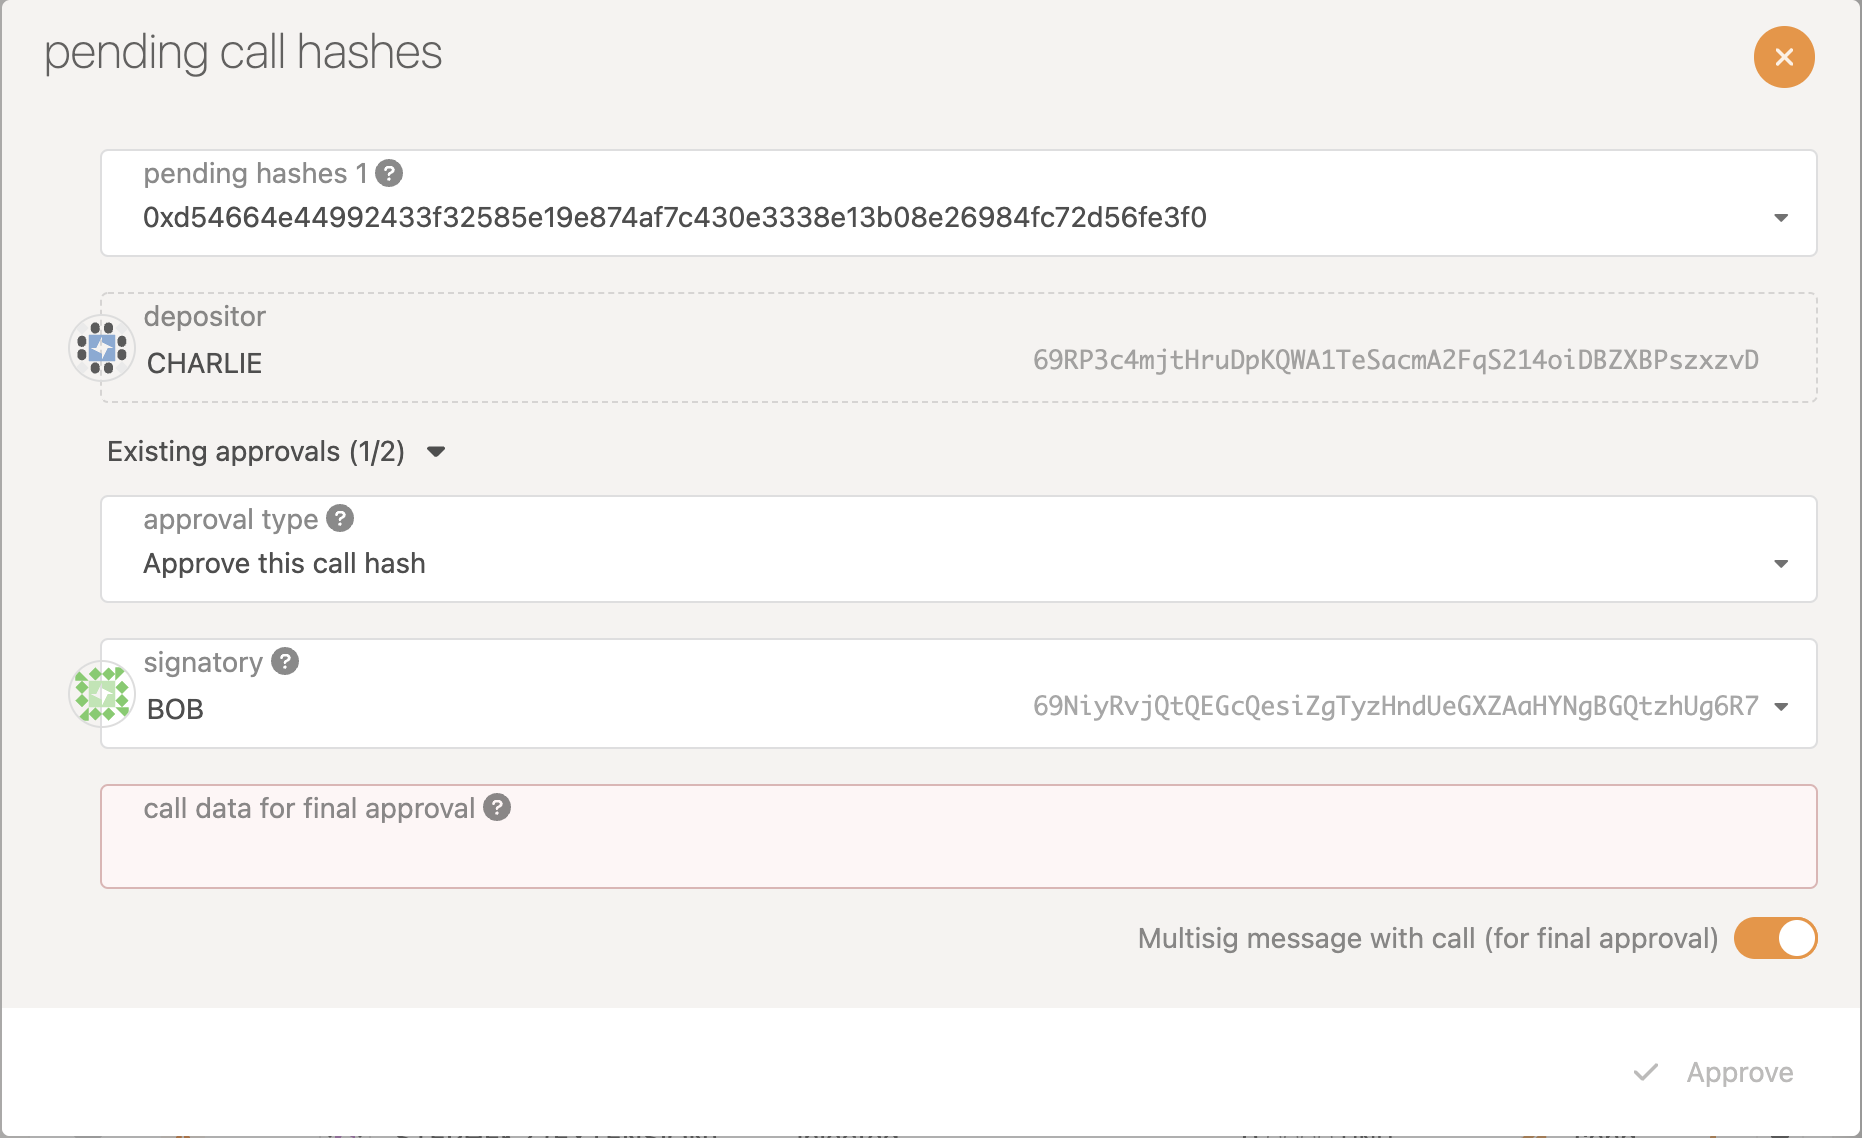Click the Approve this call hash value
1862x1138 pixels.
284,563
